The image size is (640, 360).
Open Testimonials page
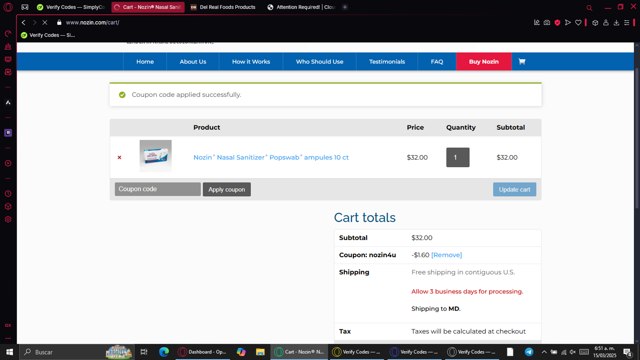pos(387,62)
